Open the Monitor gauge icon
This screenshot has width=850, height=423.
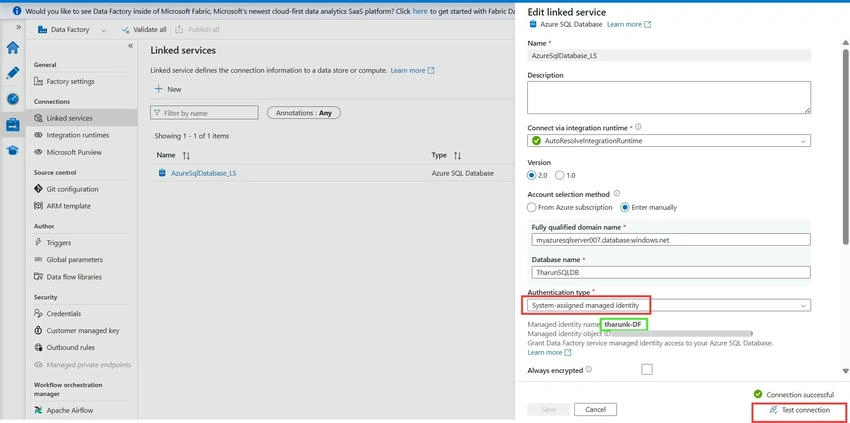12,99
